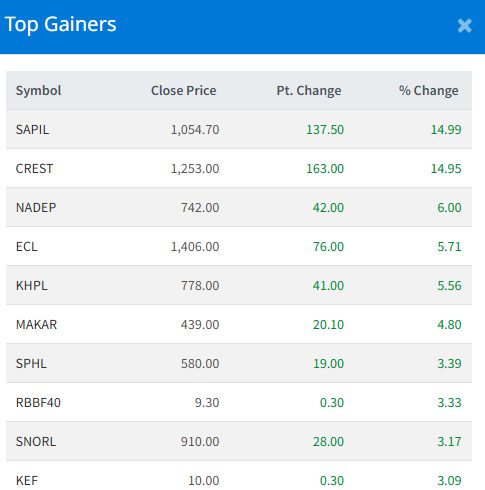
Task: Open the KHPL symbol entry
Action: click(x=32, y=285)
